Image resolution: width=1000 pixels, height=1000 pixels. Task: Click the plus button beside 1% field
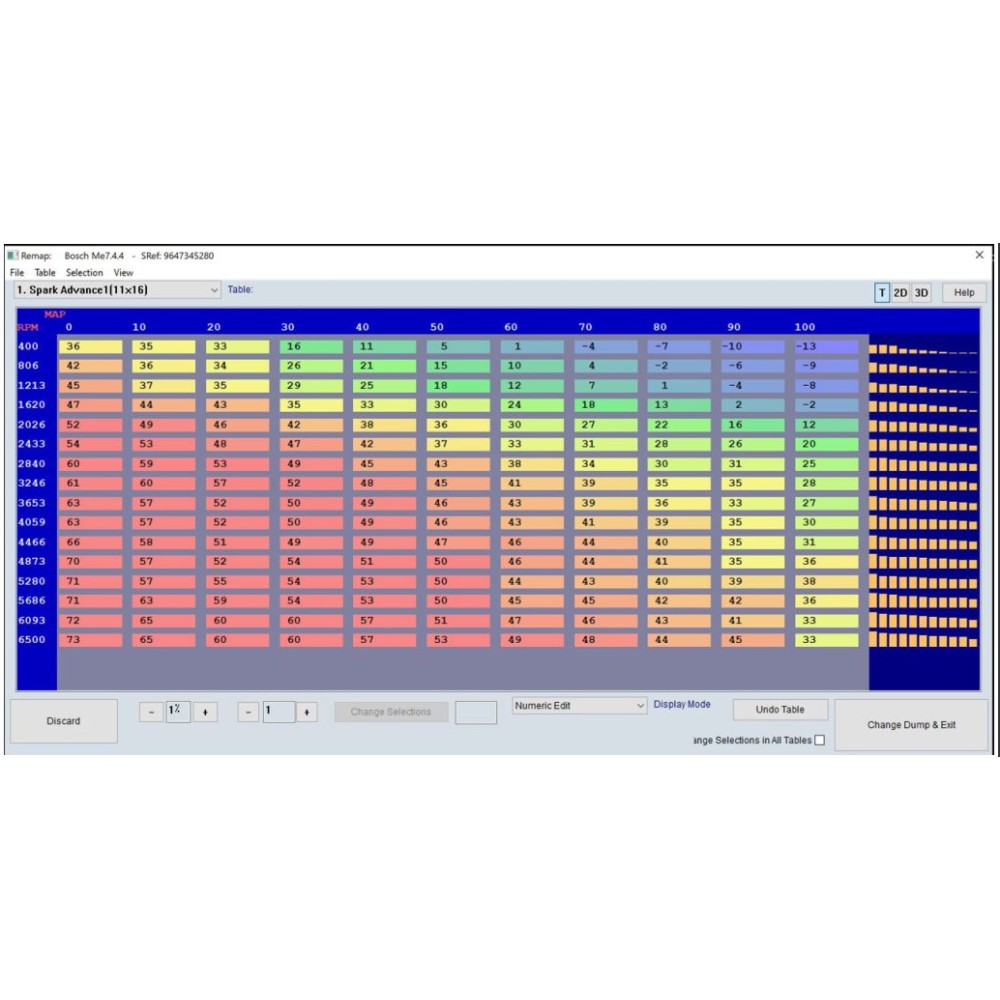(205, 712)
